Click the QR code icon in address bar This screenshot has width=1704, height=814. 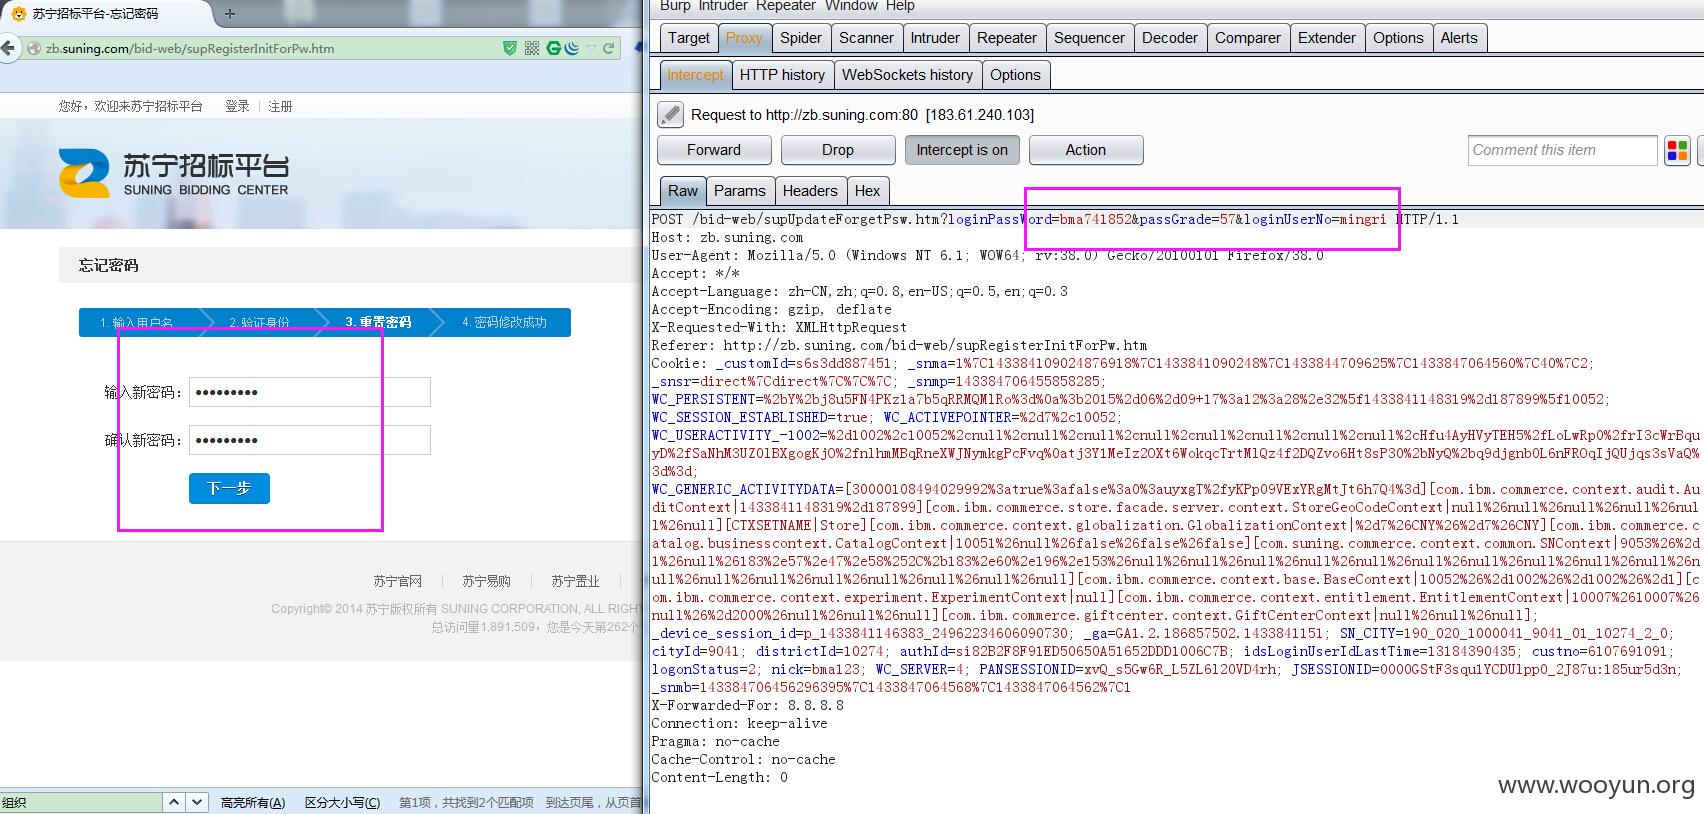click(x=532, y=48)
